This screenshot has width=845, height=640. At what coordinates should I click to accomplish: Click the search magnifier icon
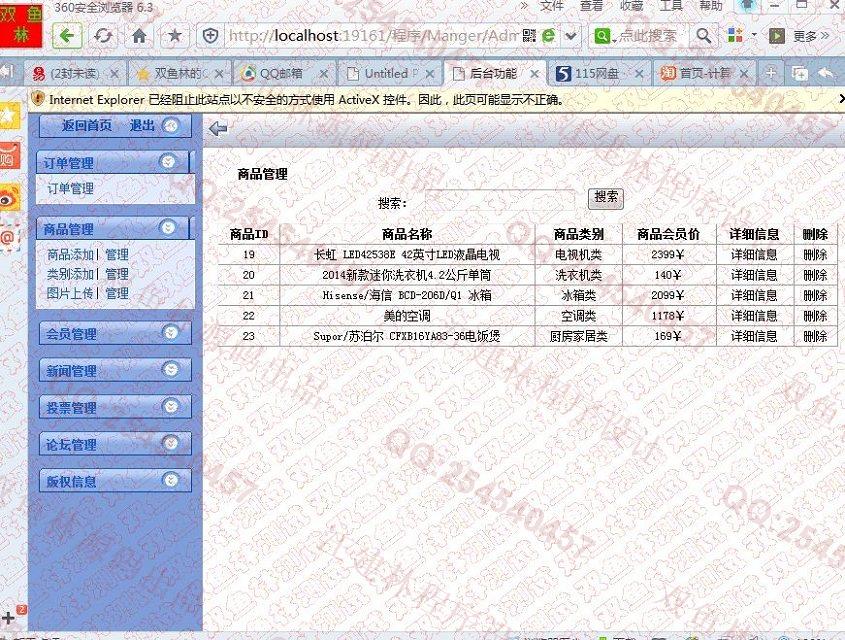pos(704,36)
